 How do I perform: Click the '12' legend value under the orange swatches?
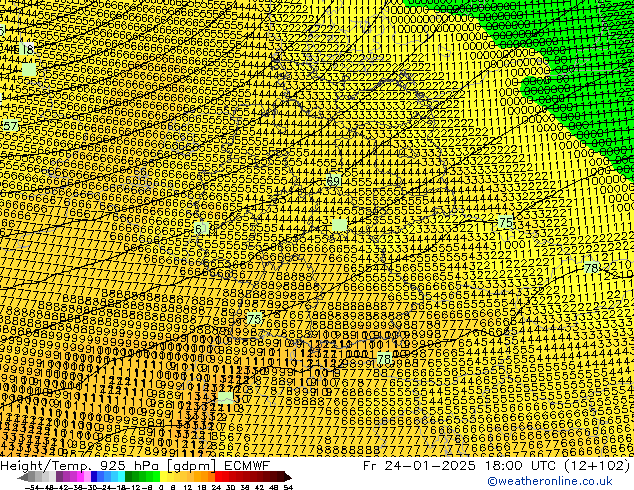tap(187, 487)
